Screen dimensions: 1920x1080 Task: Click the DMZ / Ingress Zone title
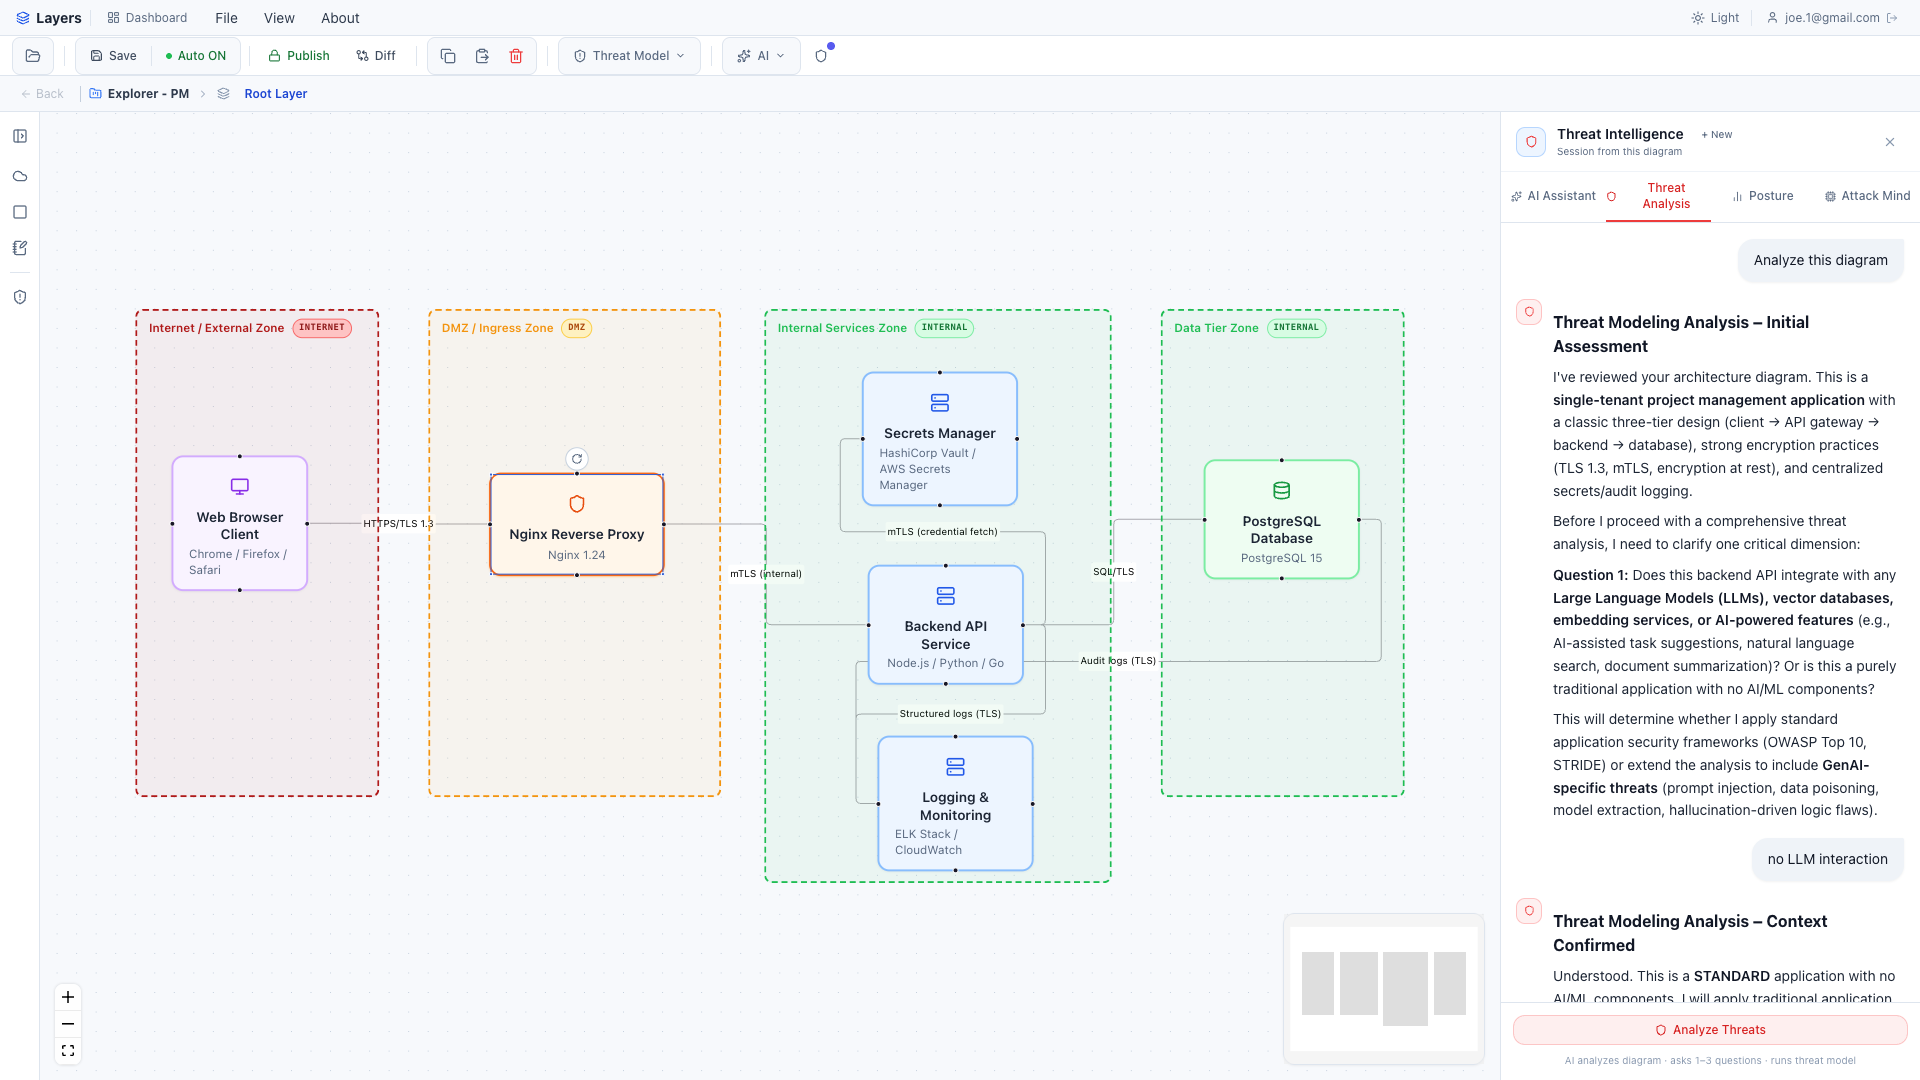497,328
